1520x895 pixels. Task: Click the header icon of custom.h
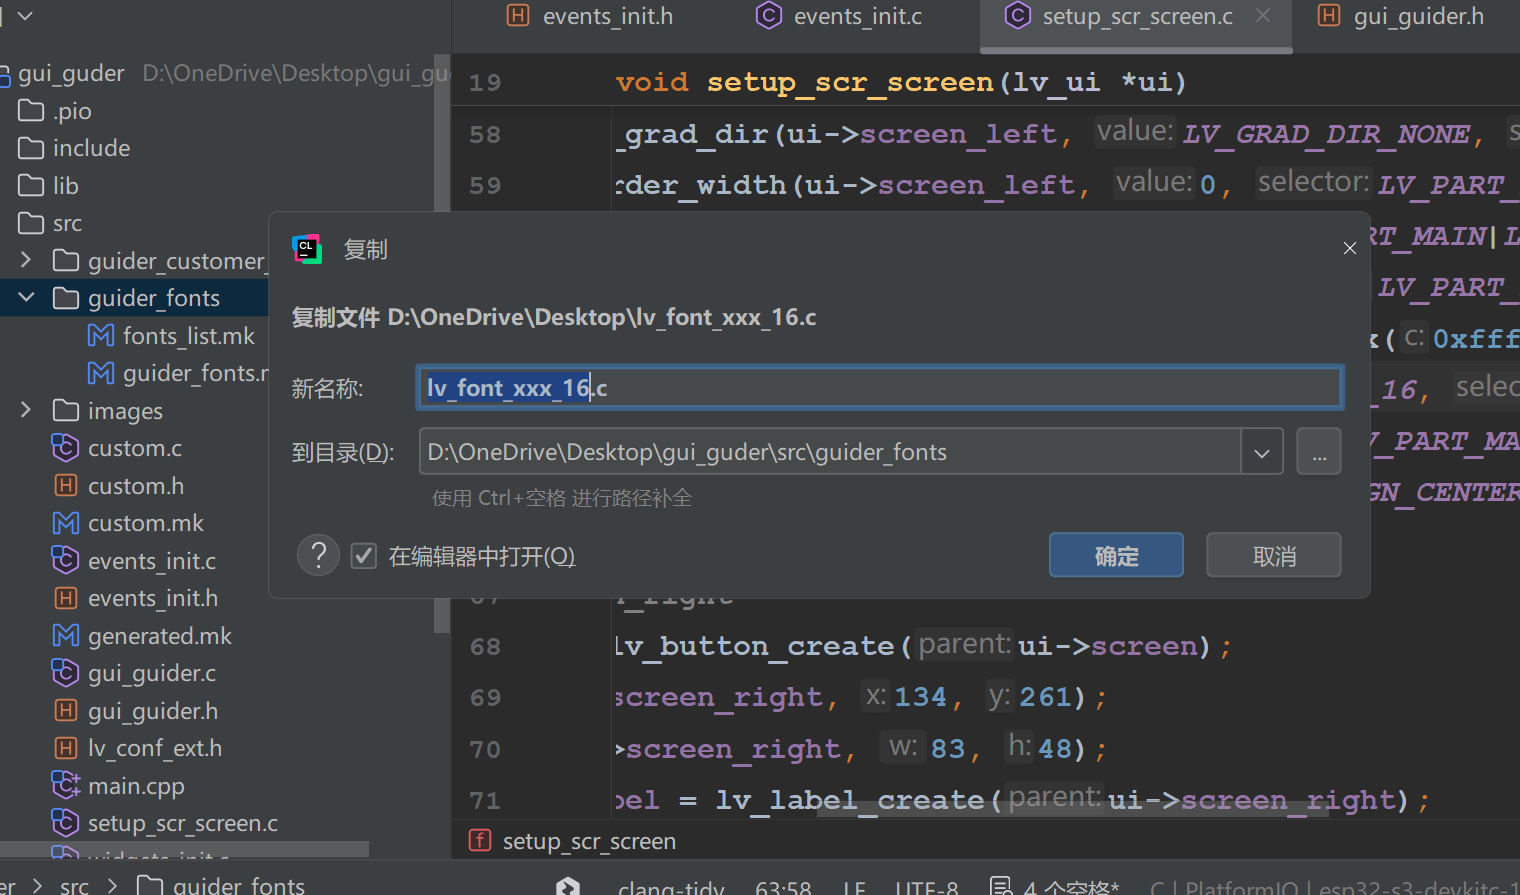[x=65, y=485]
